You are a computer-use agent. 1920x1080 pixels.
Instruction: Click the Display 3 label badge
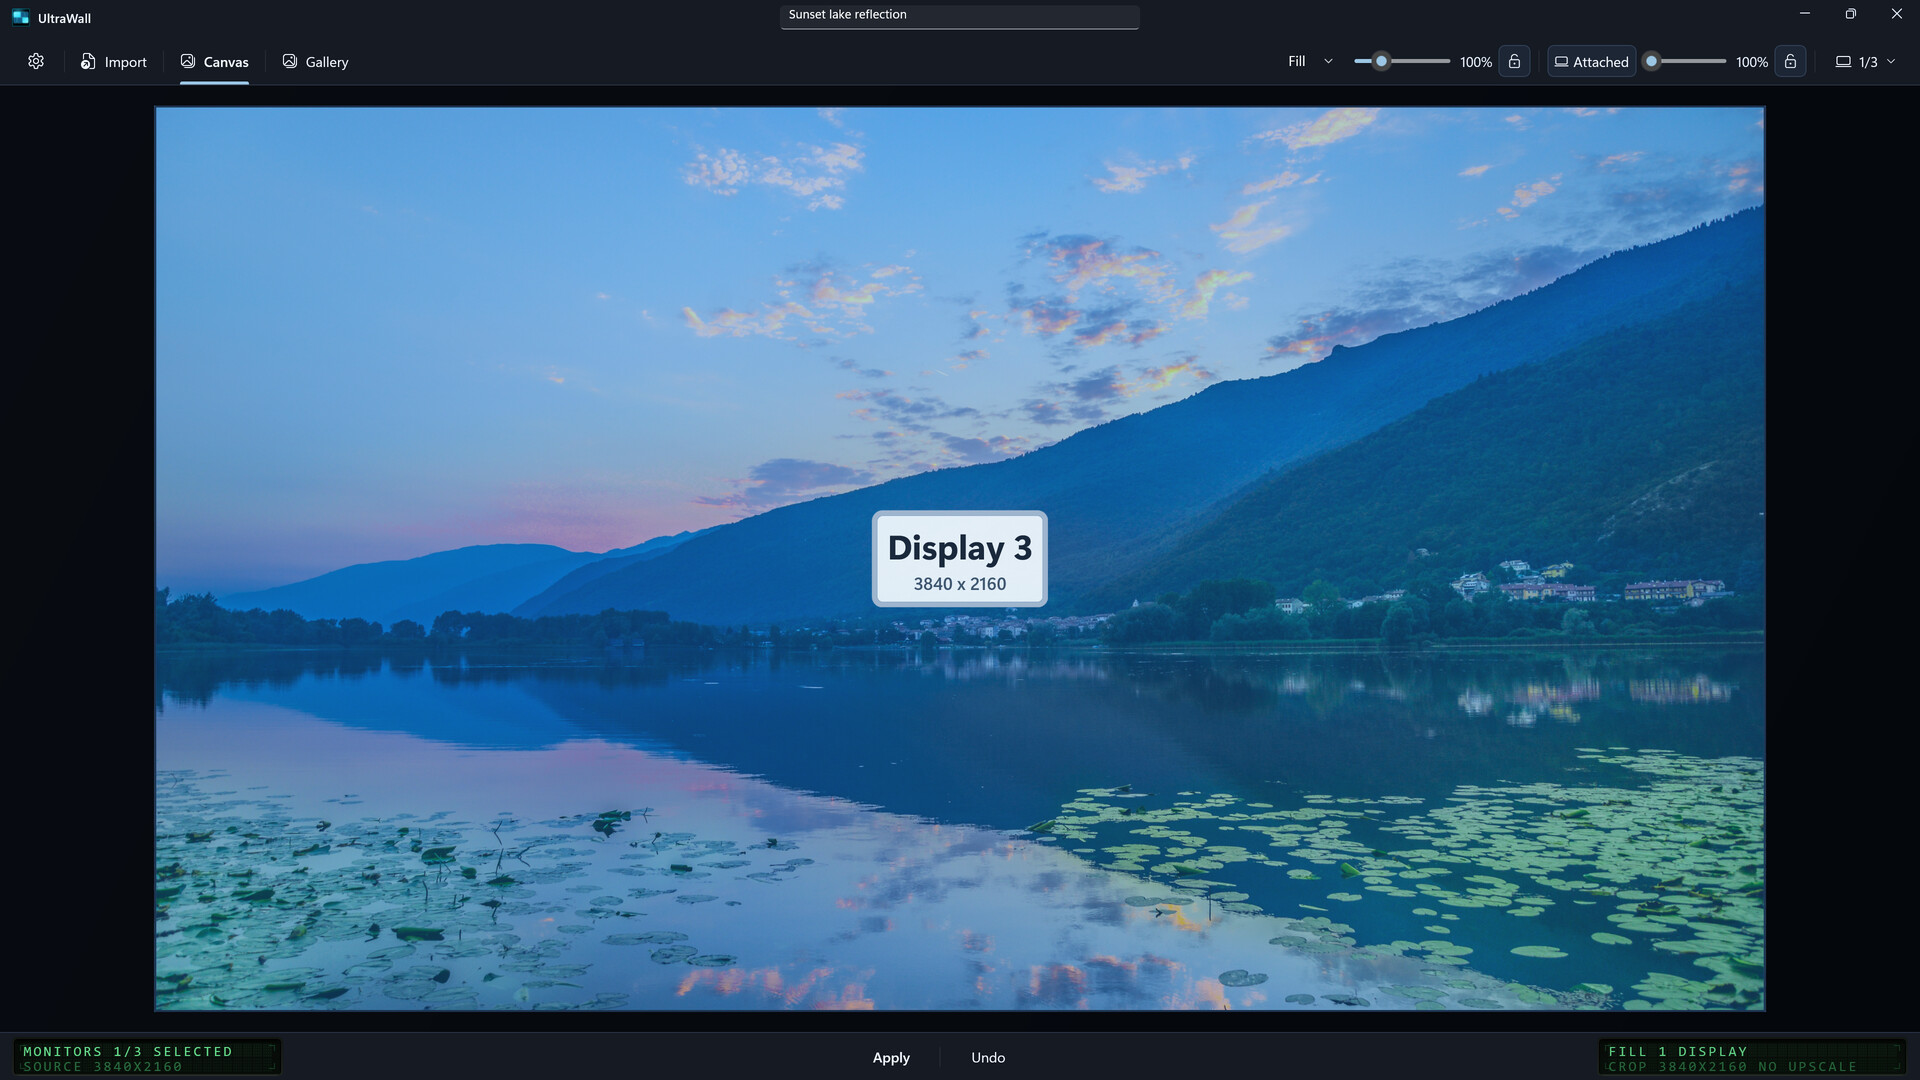point(960,559)
